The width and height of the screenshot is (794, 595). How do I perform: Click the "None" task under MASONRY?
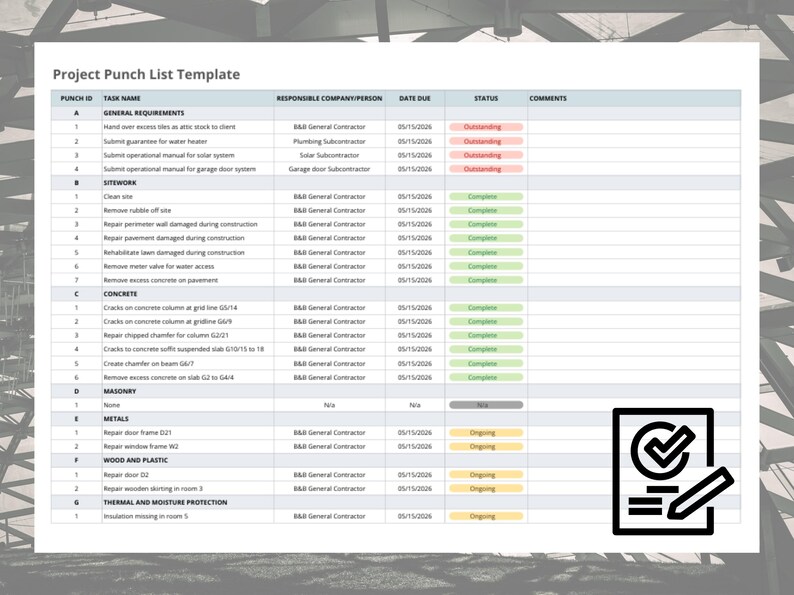tap(111, 405)
